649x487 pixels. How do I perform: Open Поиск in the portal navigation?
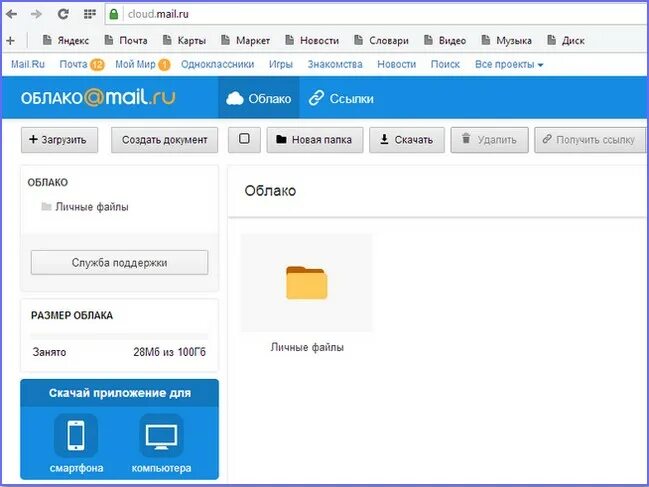coord(445,65)
